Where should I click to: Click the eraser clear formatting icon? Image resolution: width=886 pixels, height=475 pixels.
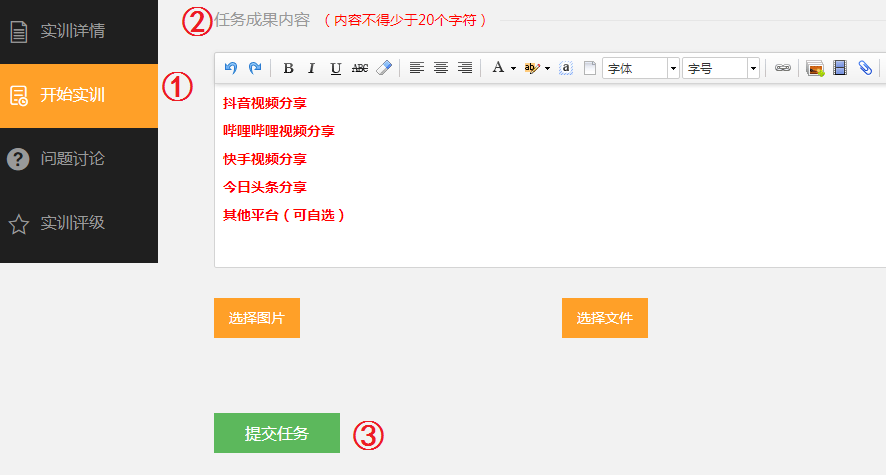(384, 68)
